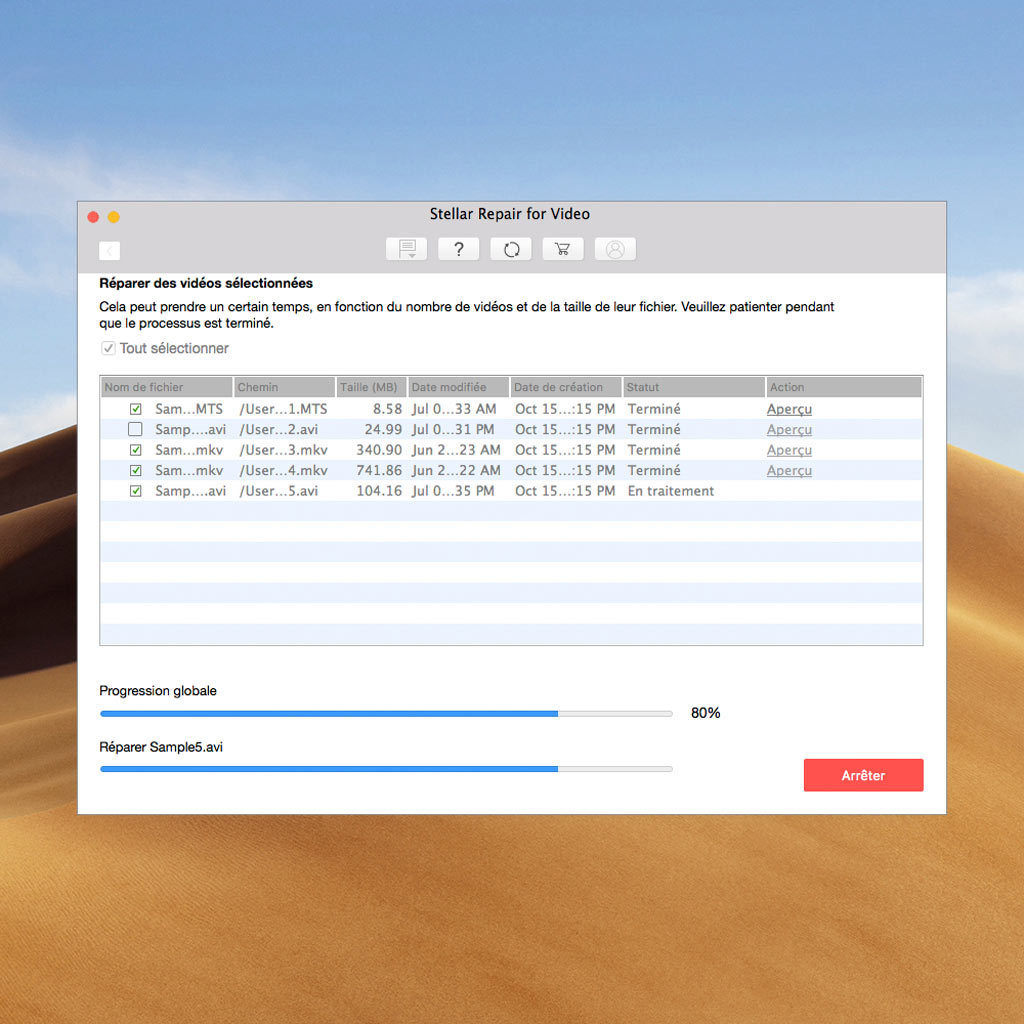1024x1024 pixels.
Task: Uncheck the 741.86 MB mkv file checkbox
Action: click(x=135, y=470)
